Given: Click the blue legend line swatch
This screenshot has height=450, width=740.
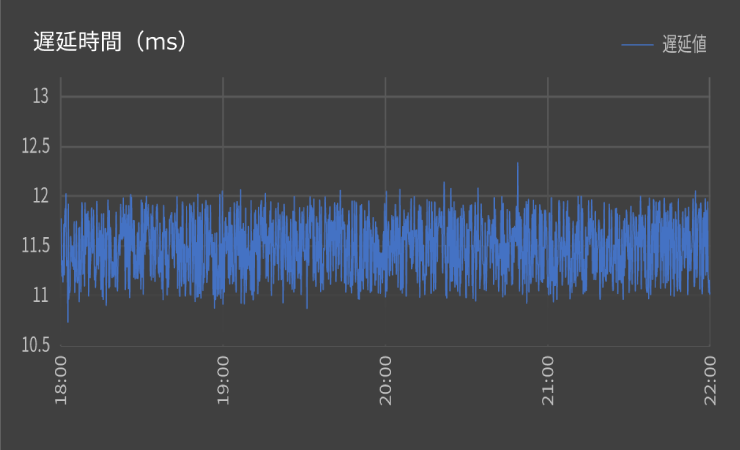Looking at the screenshot, I should pos(638,44).
